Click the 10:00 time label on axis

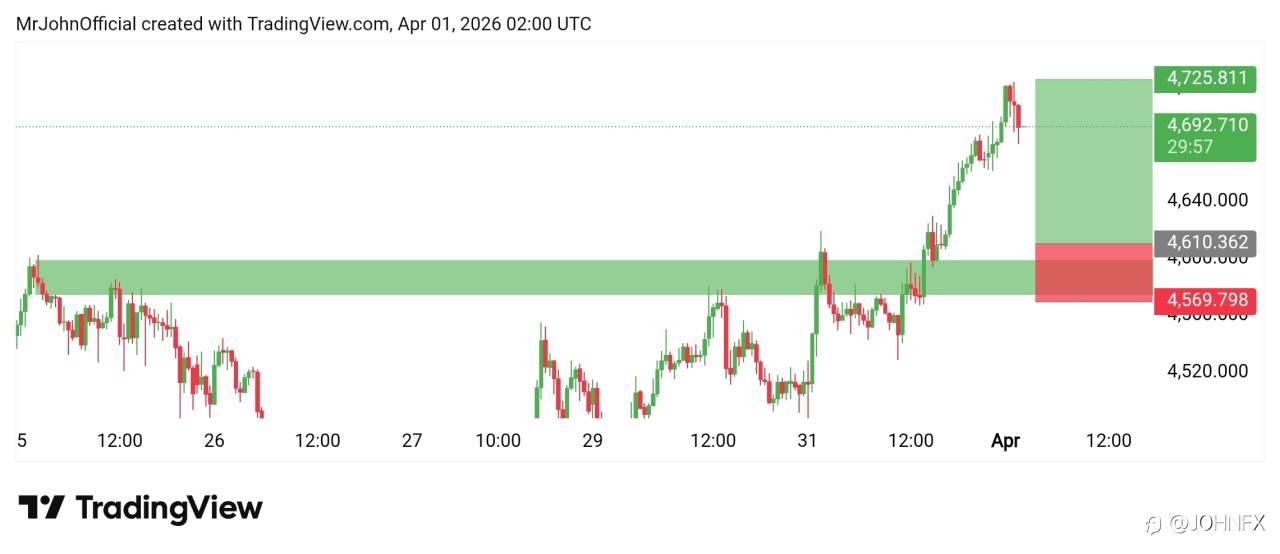click(498, 440)
